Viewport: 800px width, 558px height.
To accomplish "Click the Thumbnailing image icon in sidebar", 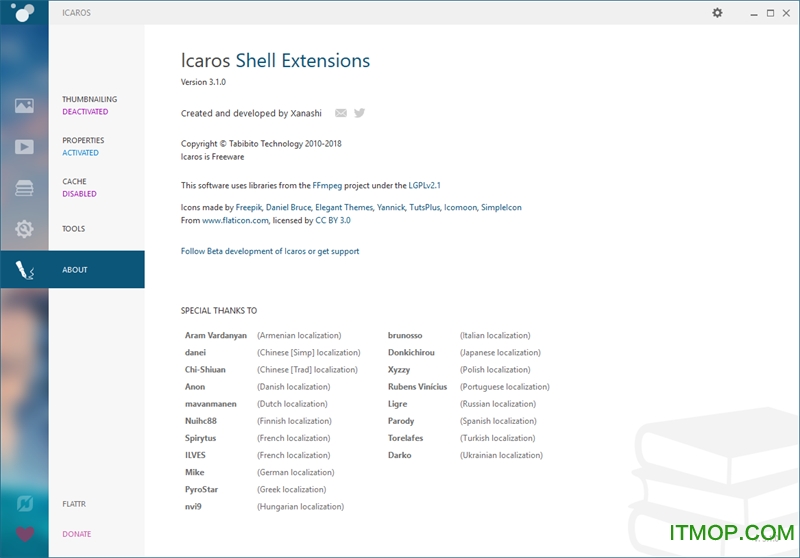I will (x=24, y=105).
